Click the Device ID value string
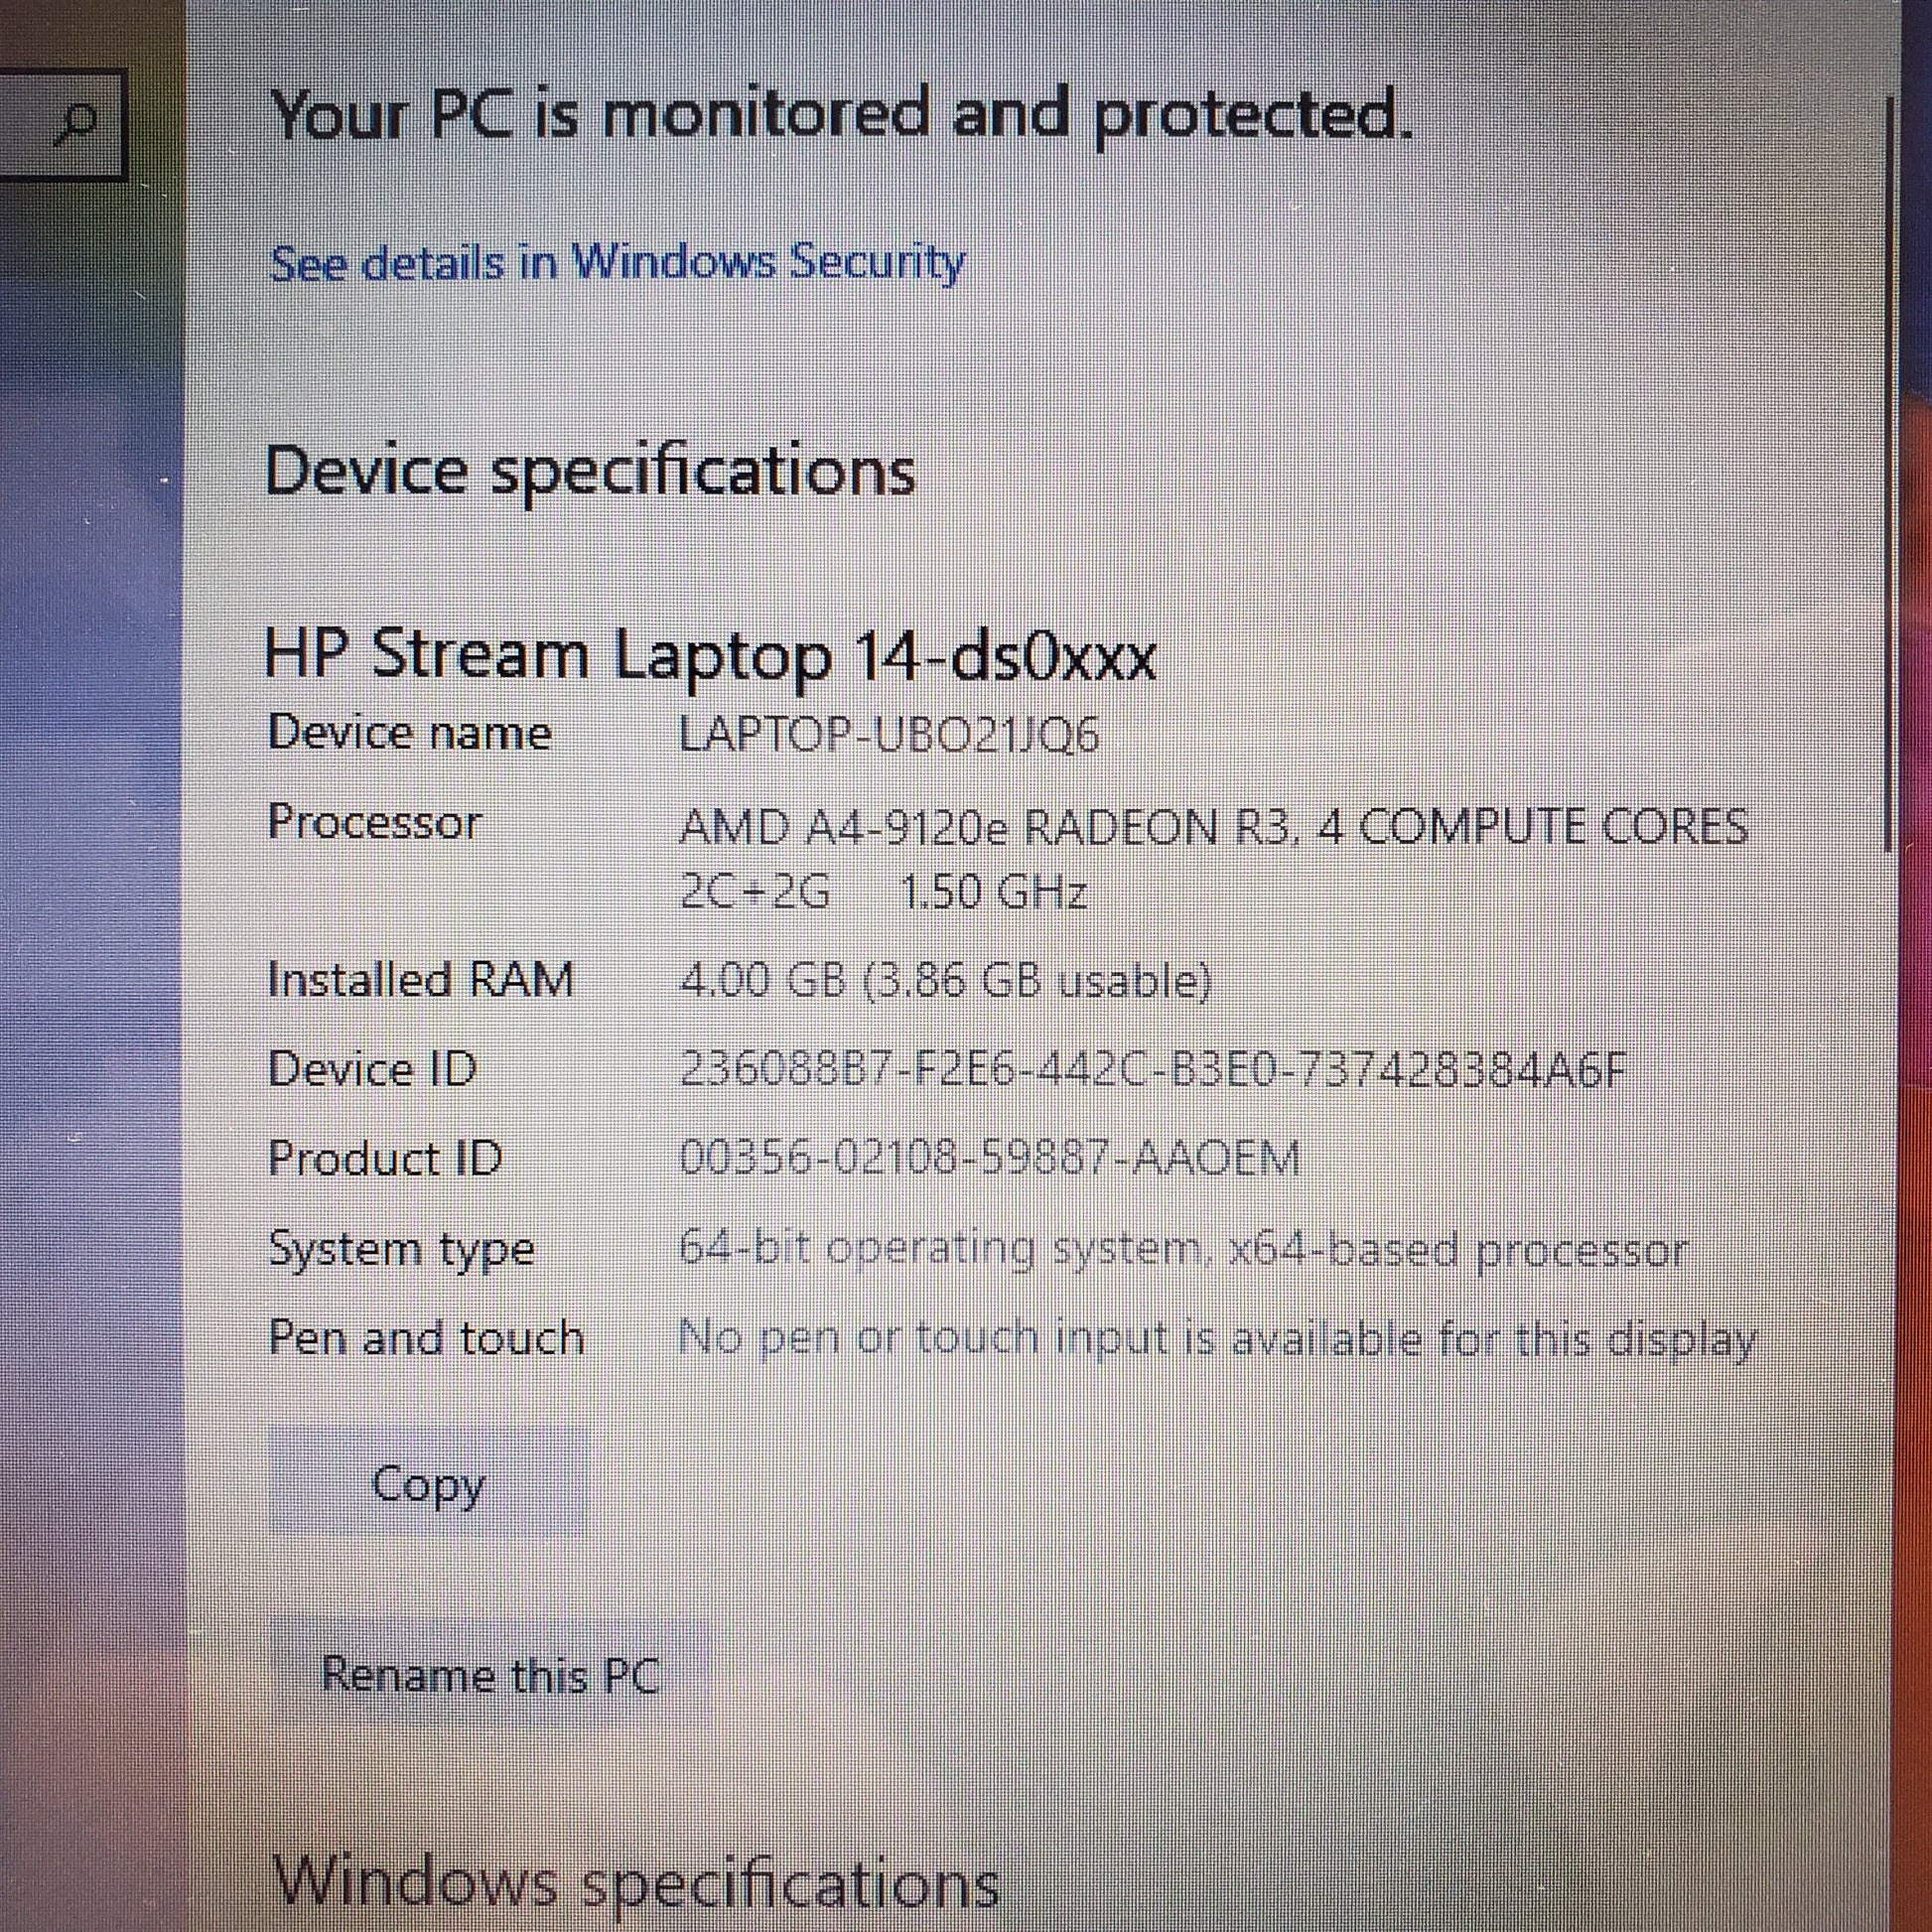 [1152, 1070]
